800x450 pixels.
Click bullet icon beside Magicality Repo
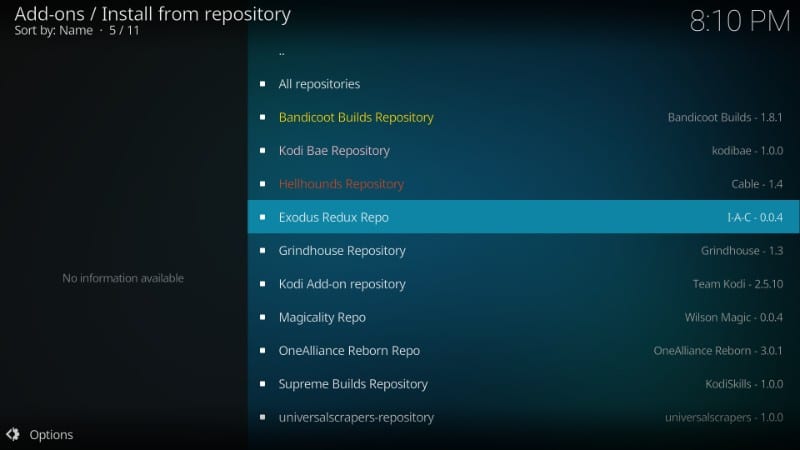pos(262,317)
